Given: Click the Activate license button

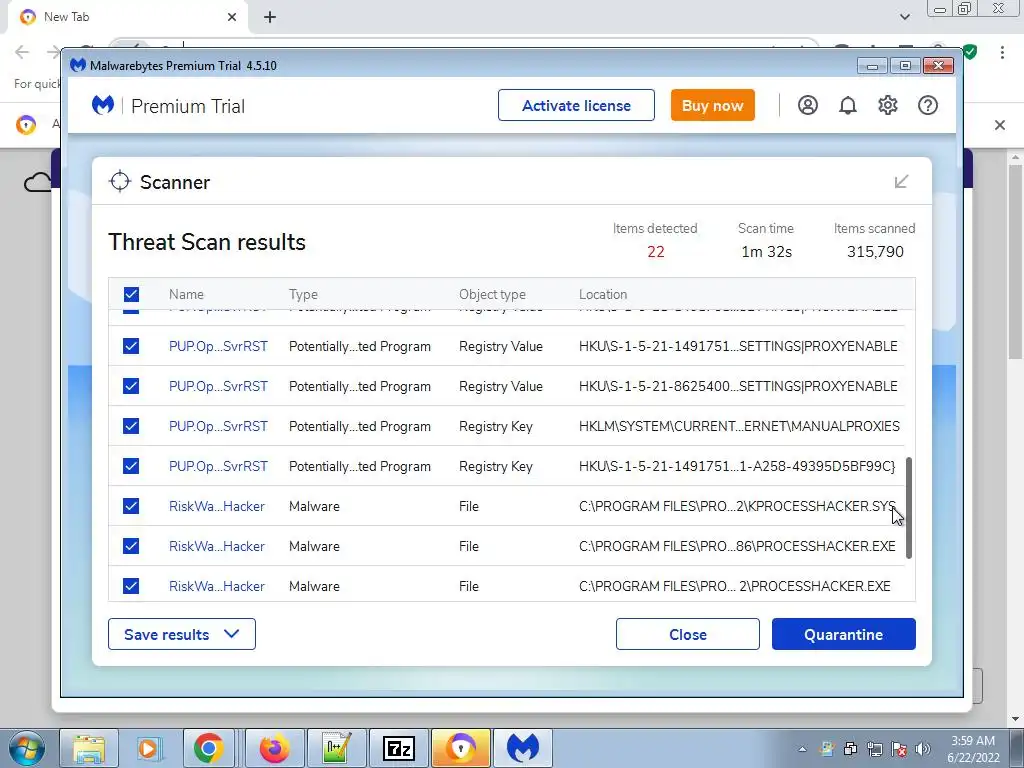Looking at the screenshot, I should click(x=576, y=105).
